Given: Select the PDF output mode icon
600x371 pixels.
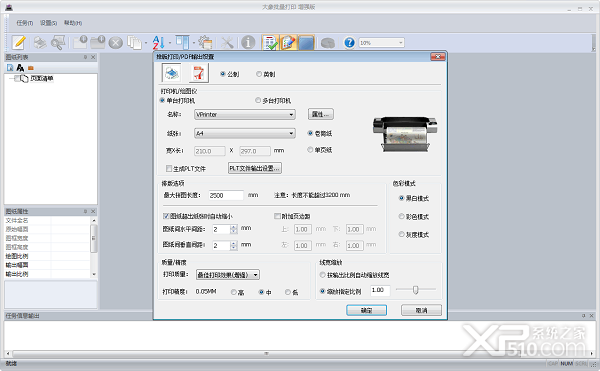Looking at the screenshot, I should pos(199,73).
